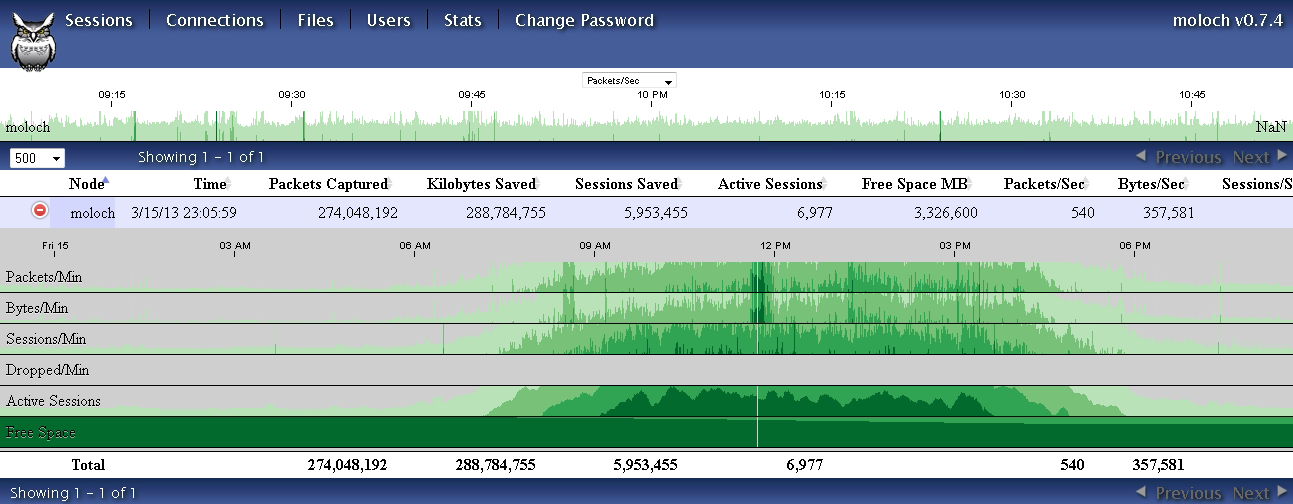This screenshot has height=504, width=1293.
Task: Open the Connections tab
Action: tap(215, 20)
